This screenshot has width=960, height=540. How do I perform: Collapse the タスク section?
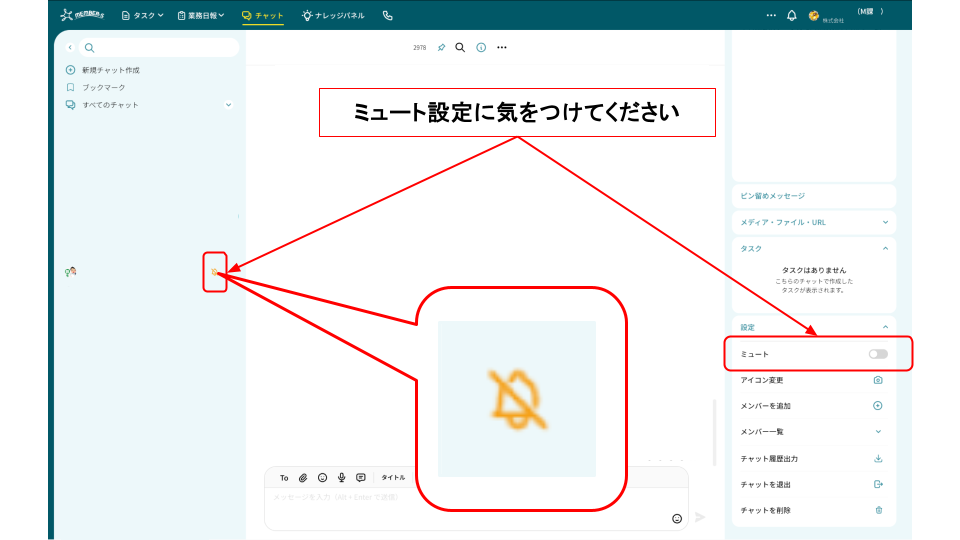tap(885, 248)
